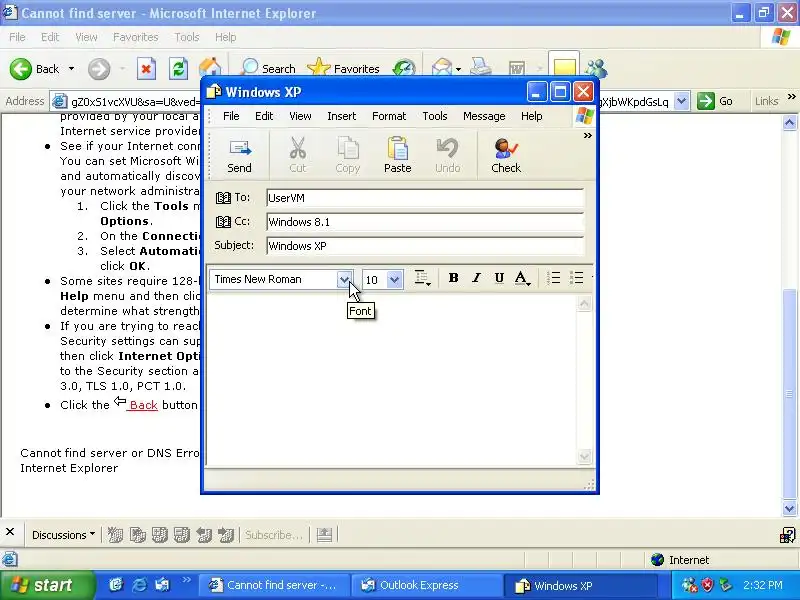
Task: Expand the Links bar chevron
Action: tap(792, 96)
